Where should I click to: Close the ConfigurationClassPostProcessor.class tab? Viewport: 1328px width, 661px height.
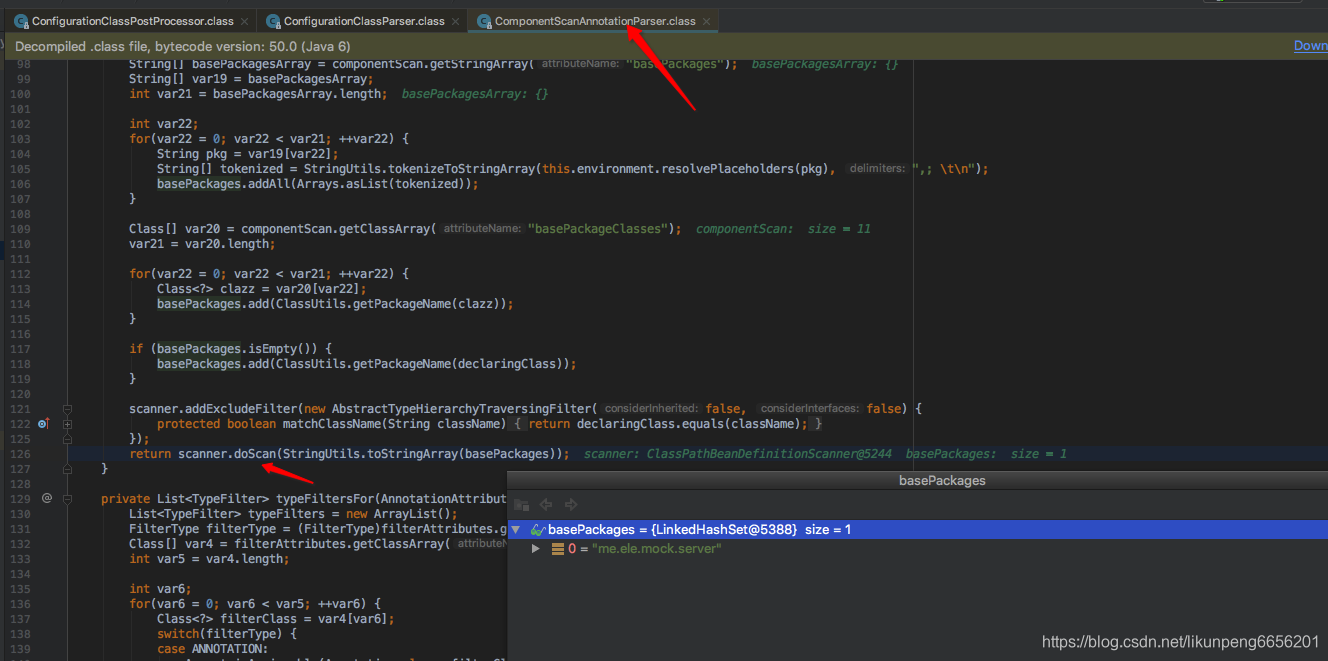pos(245,21)
